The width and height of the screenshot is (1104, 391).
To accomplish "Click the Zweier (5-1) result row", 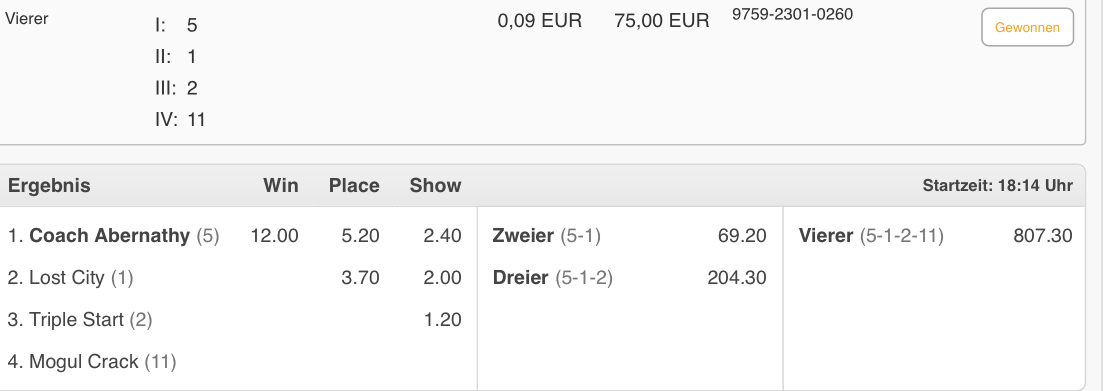I will pyautogui.click(x=629, y=235).
